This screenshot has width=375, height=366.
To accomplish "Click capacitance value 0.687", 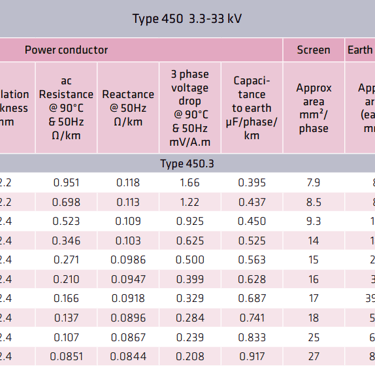I will point(252,298).
